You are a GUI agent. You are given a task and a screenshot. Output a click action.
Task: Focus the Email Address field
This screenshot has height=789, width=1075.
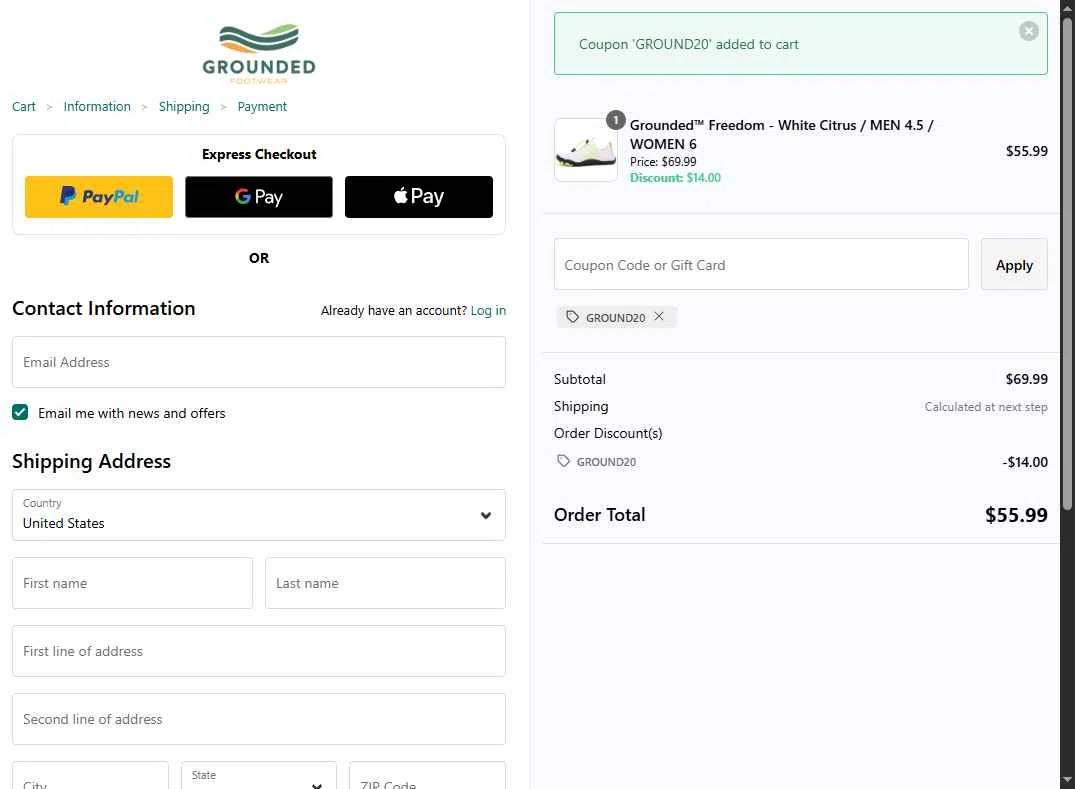pos(258,362)
